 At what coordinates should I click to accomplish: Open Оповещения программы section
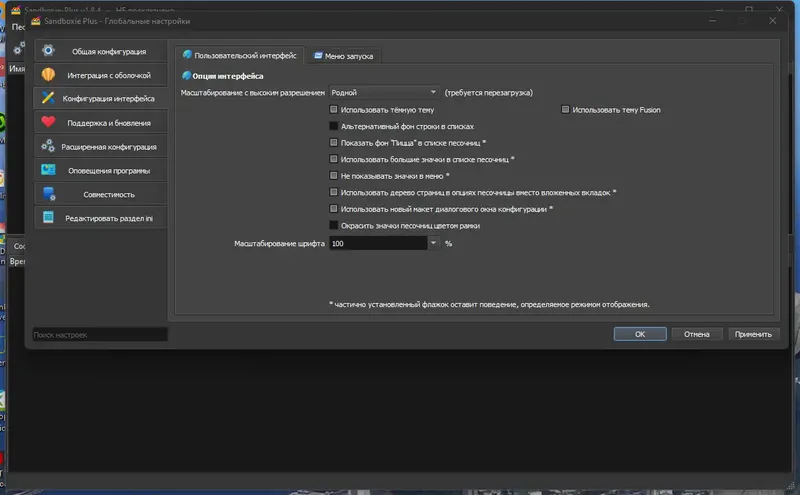tap(101, 170)
